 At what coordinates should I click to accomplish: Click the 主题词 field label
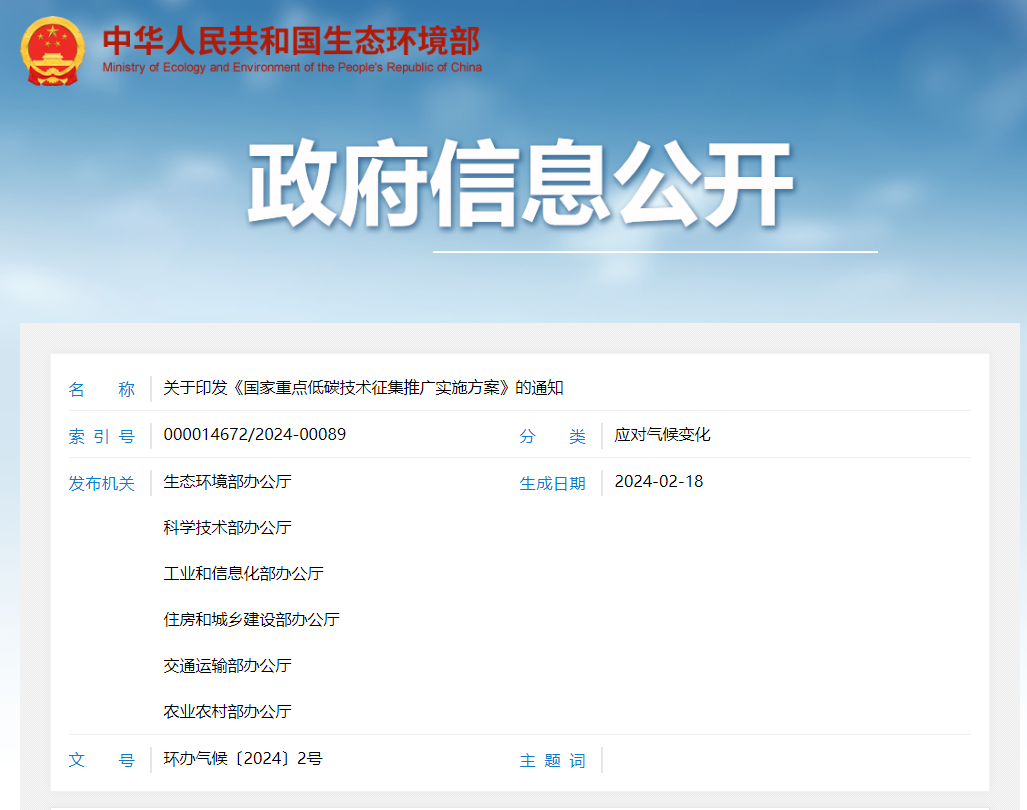pyautogui.click(x=552, y=760)
